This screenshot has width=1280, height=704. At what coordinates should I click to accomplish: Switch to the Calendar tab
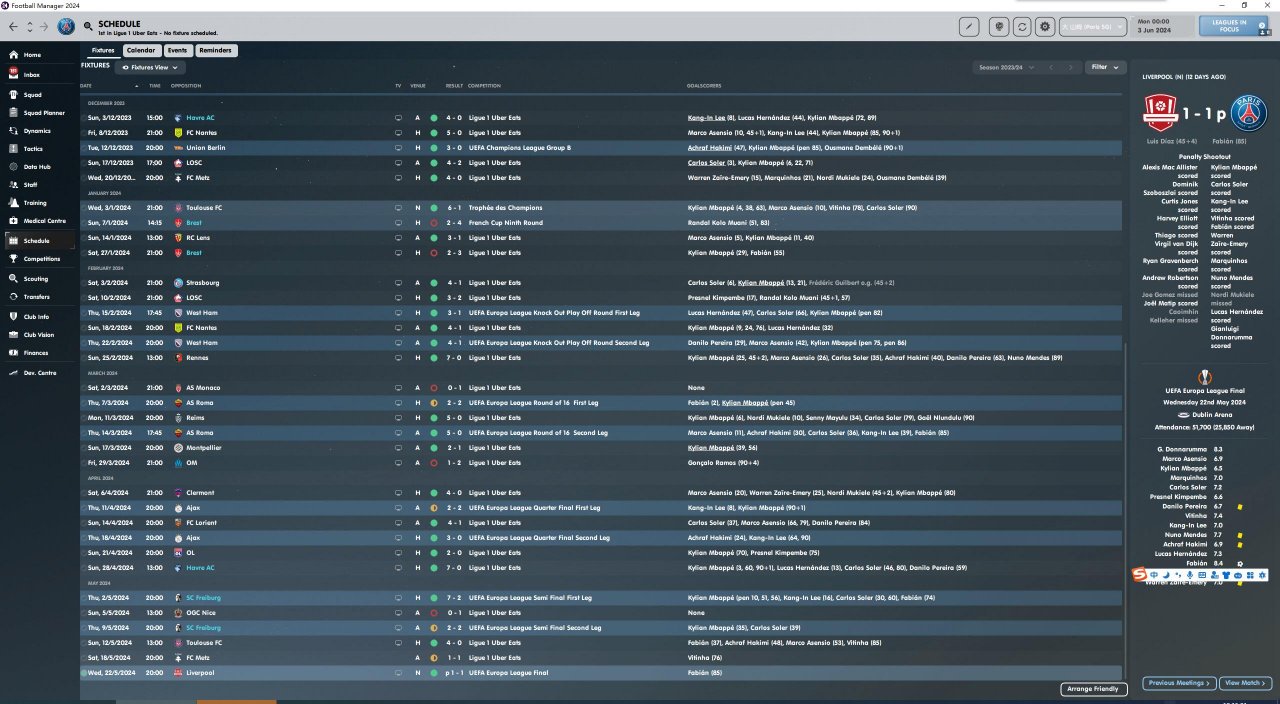pyautogui.click(x=141, y=50)
